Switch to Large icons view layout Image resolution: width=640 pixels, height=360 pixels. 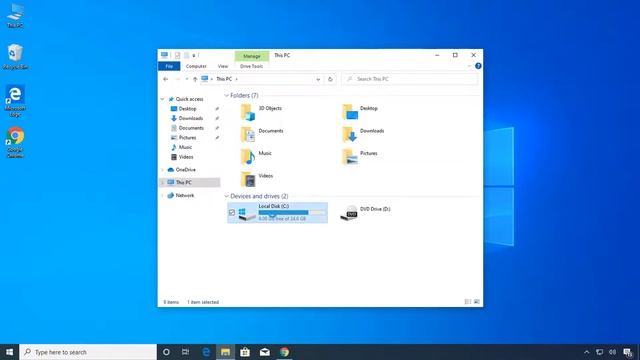[476, 302]
